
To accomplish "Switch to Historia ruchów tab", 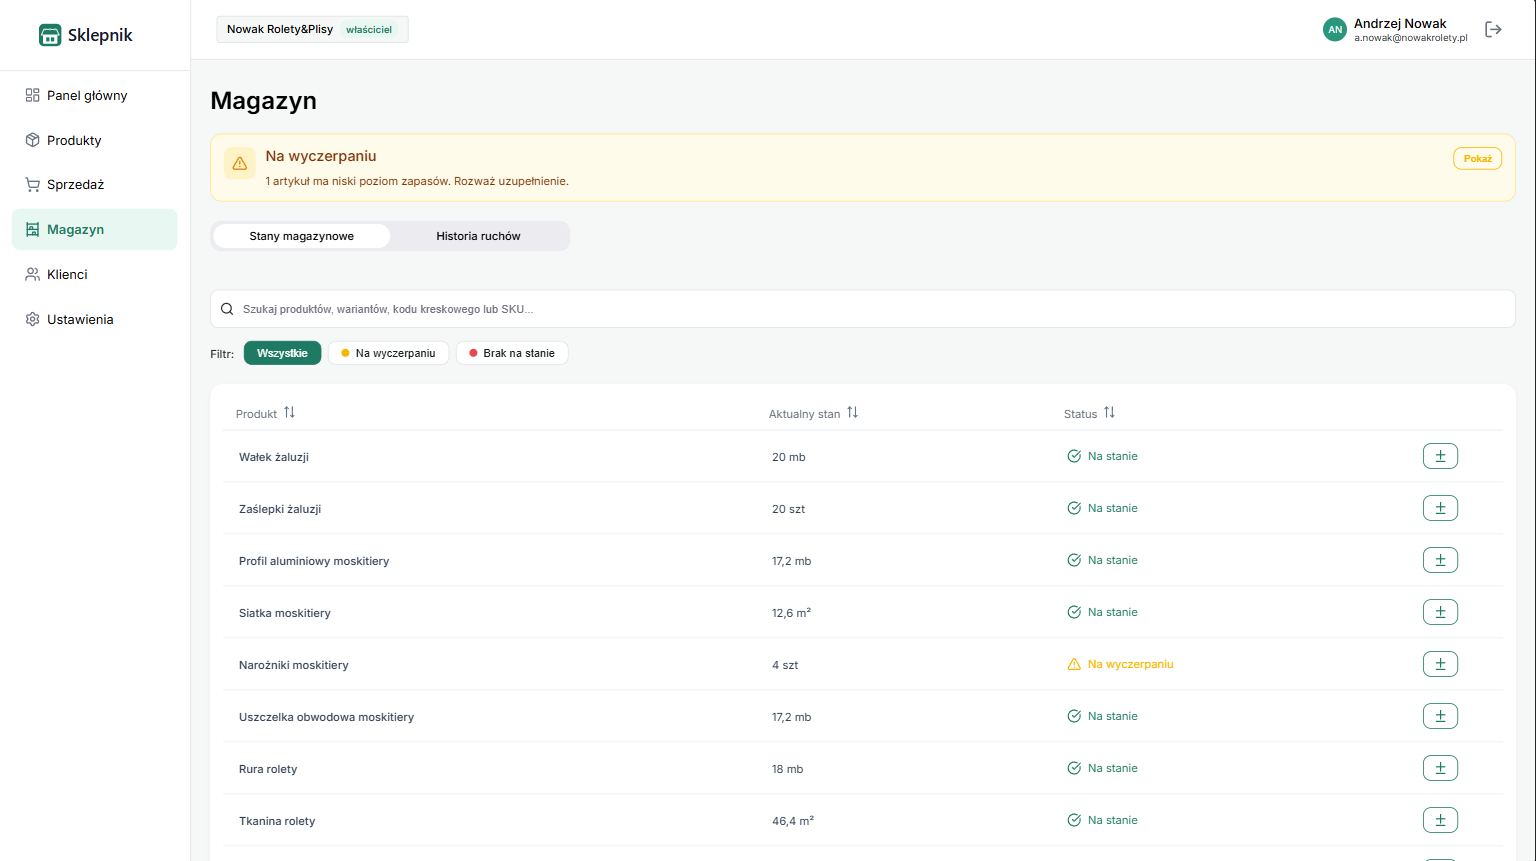I will coord(478,236).
